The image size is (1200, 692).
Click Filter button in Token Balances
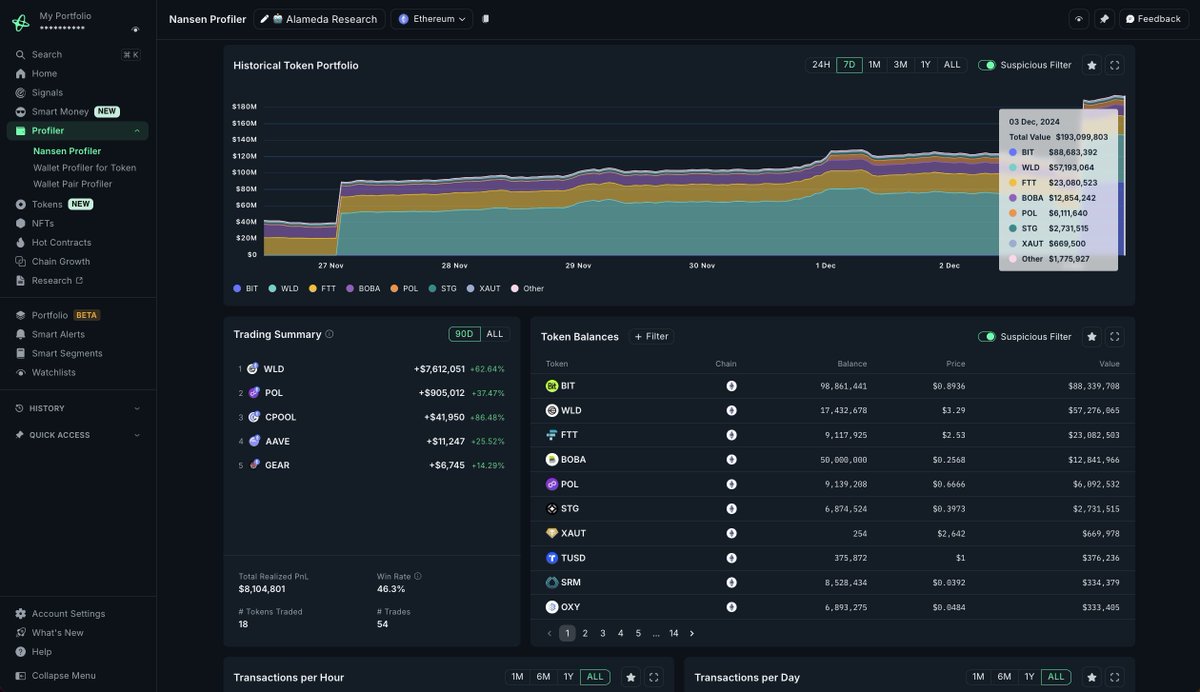(x=652, y=337)
